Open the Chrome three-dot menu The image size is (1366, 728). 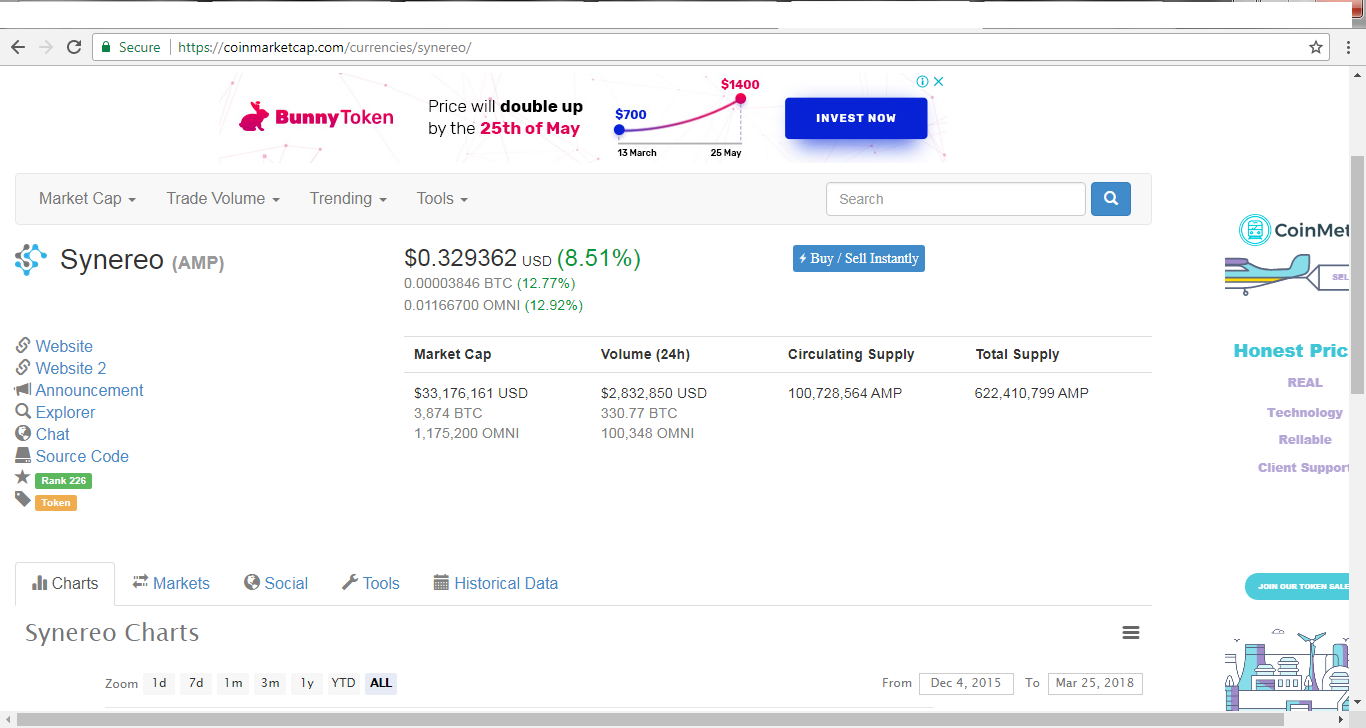click(1347, 47)
